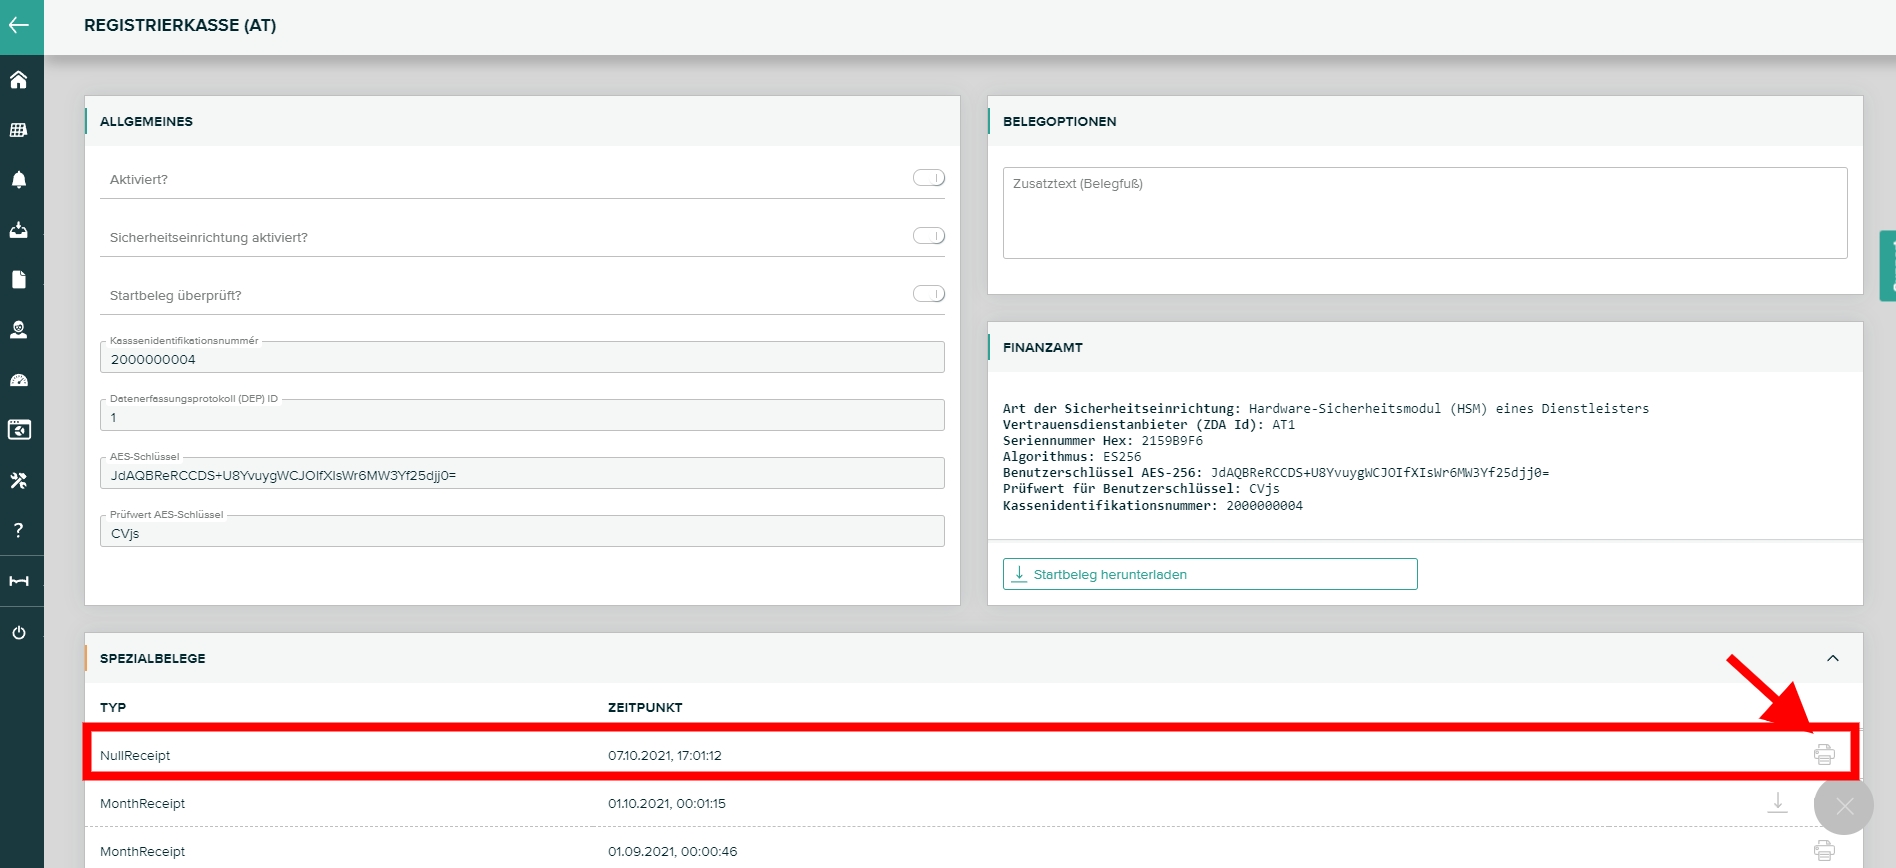Click the TYP column header
Screen dimensions: 1896x868
tap(113, 707)
